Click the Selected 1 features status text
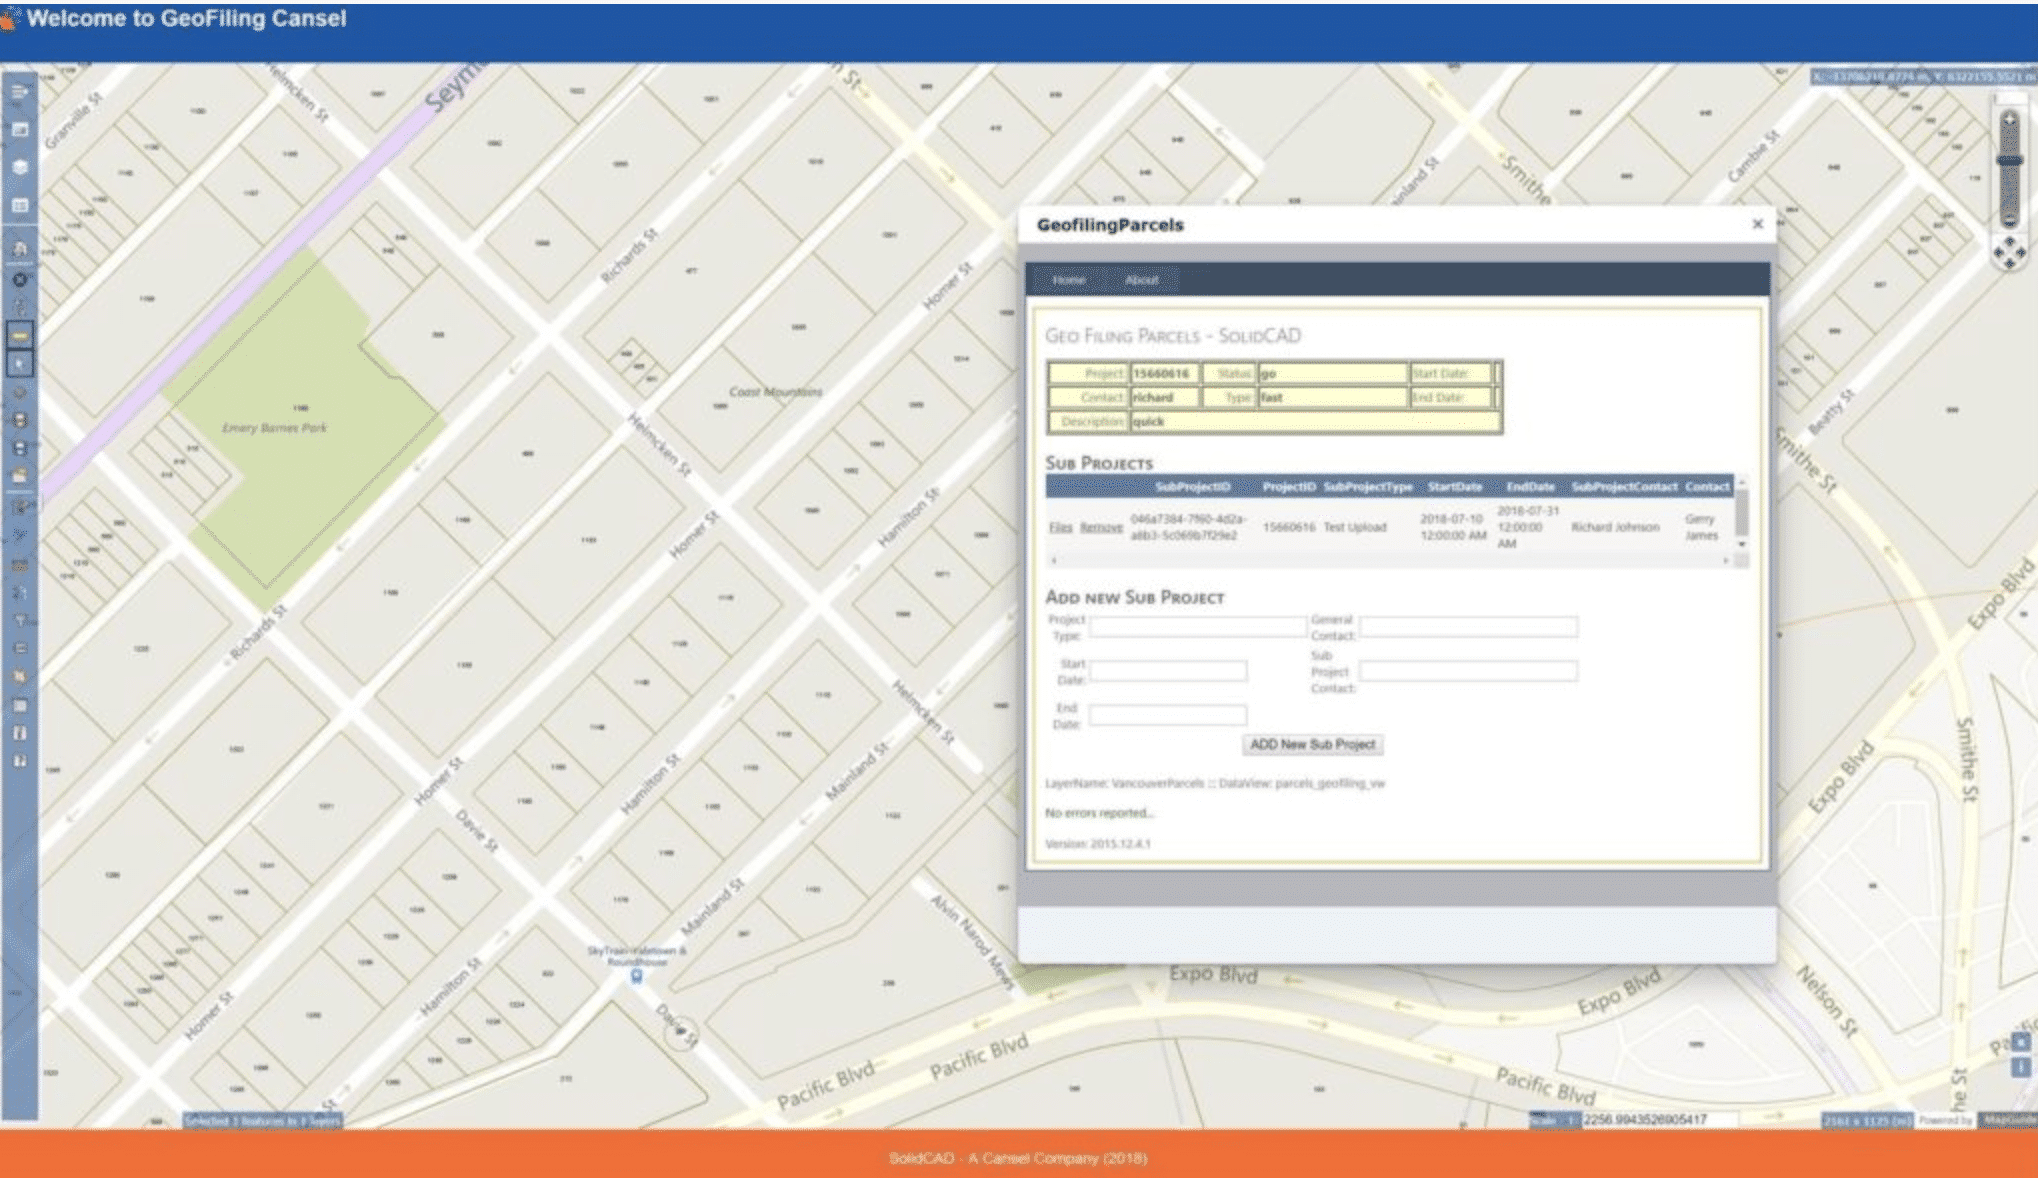 tap(262, 1121)
